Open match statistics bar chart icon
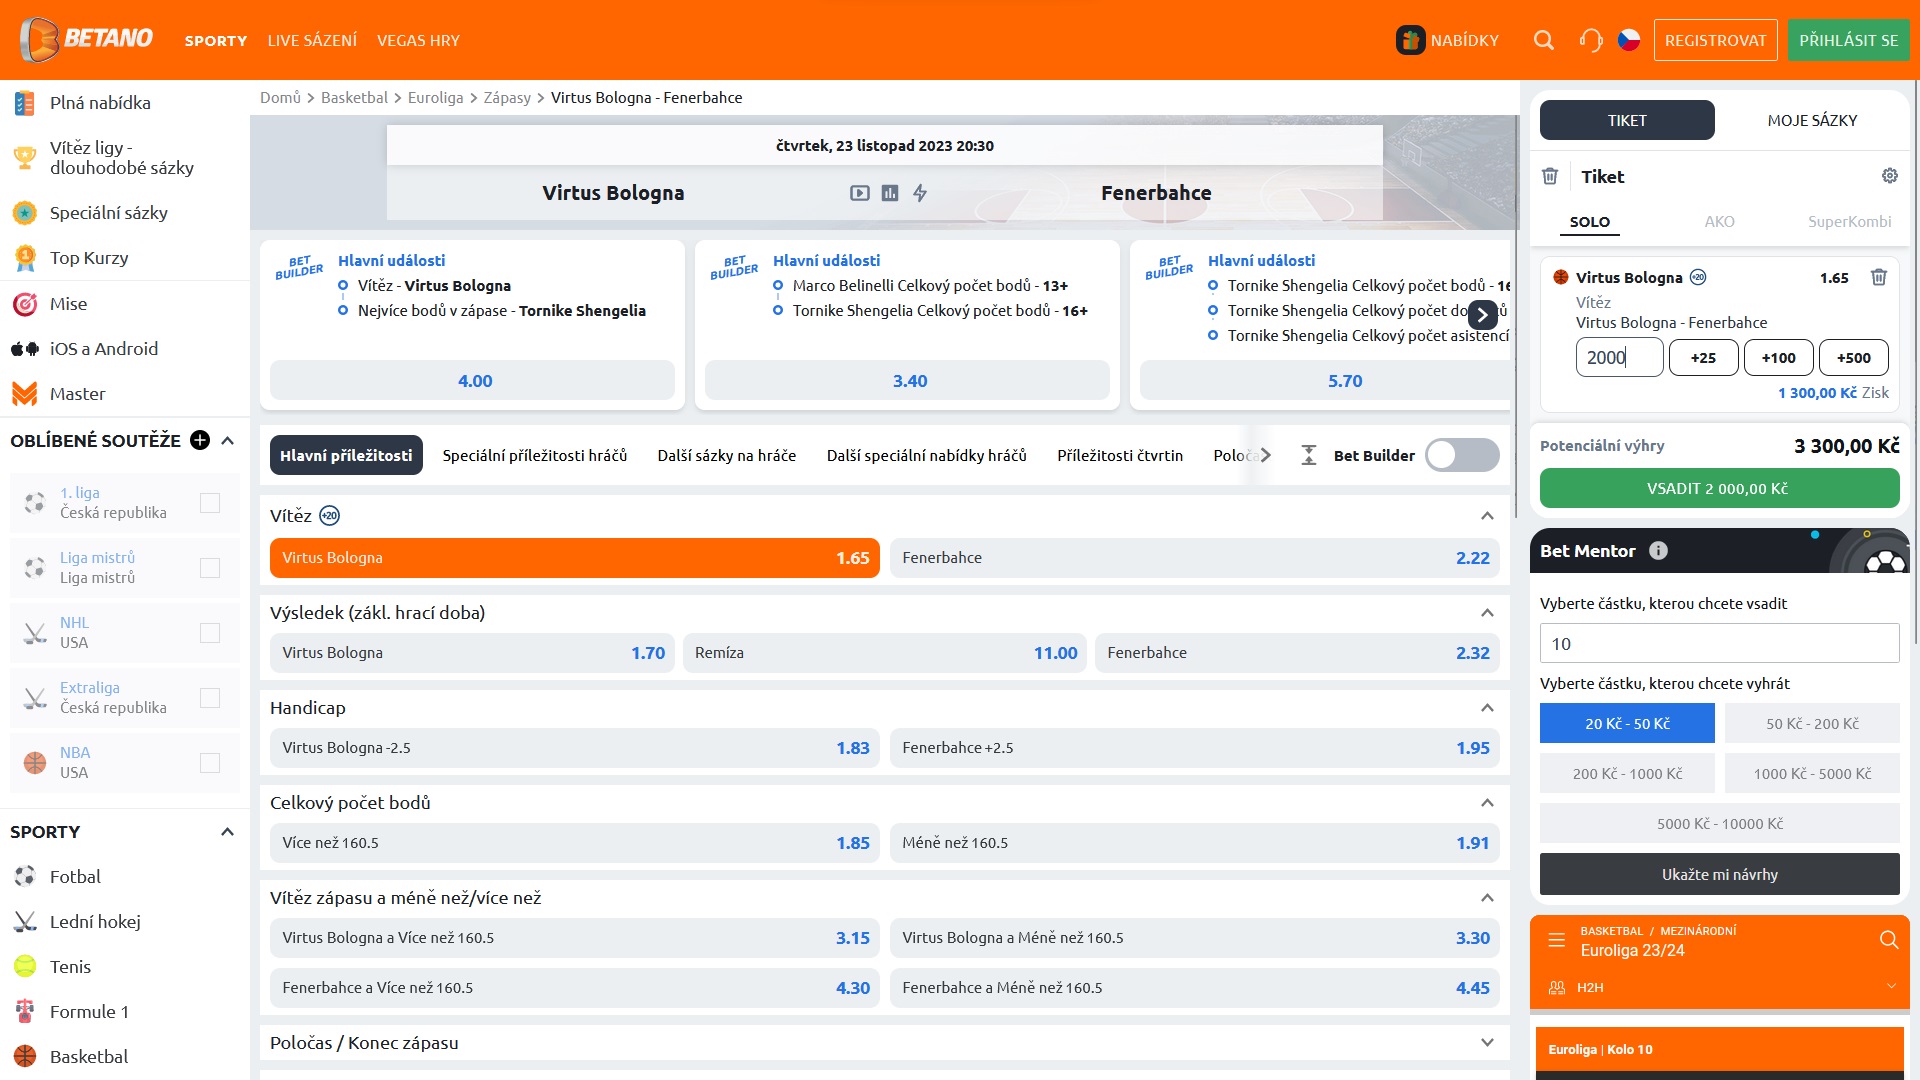The image size is (1920, 1080). 890,193
